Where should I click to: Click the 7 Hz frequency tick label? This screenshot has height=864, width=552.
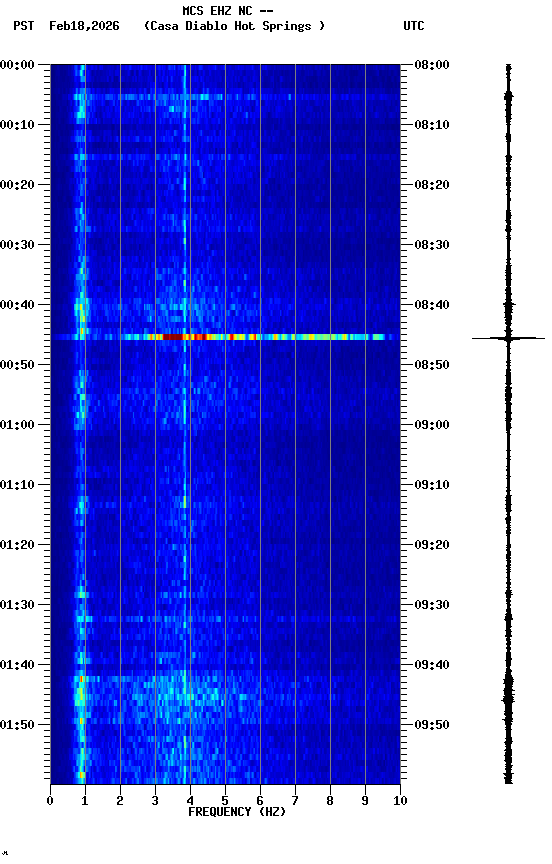[295, 801]
